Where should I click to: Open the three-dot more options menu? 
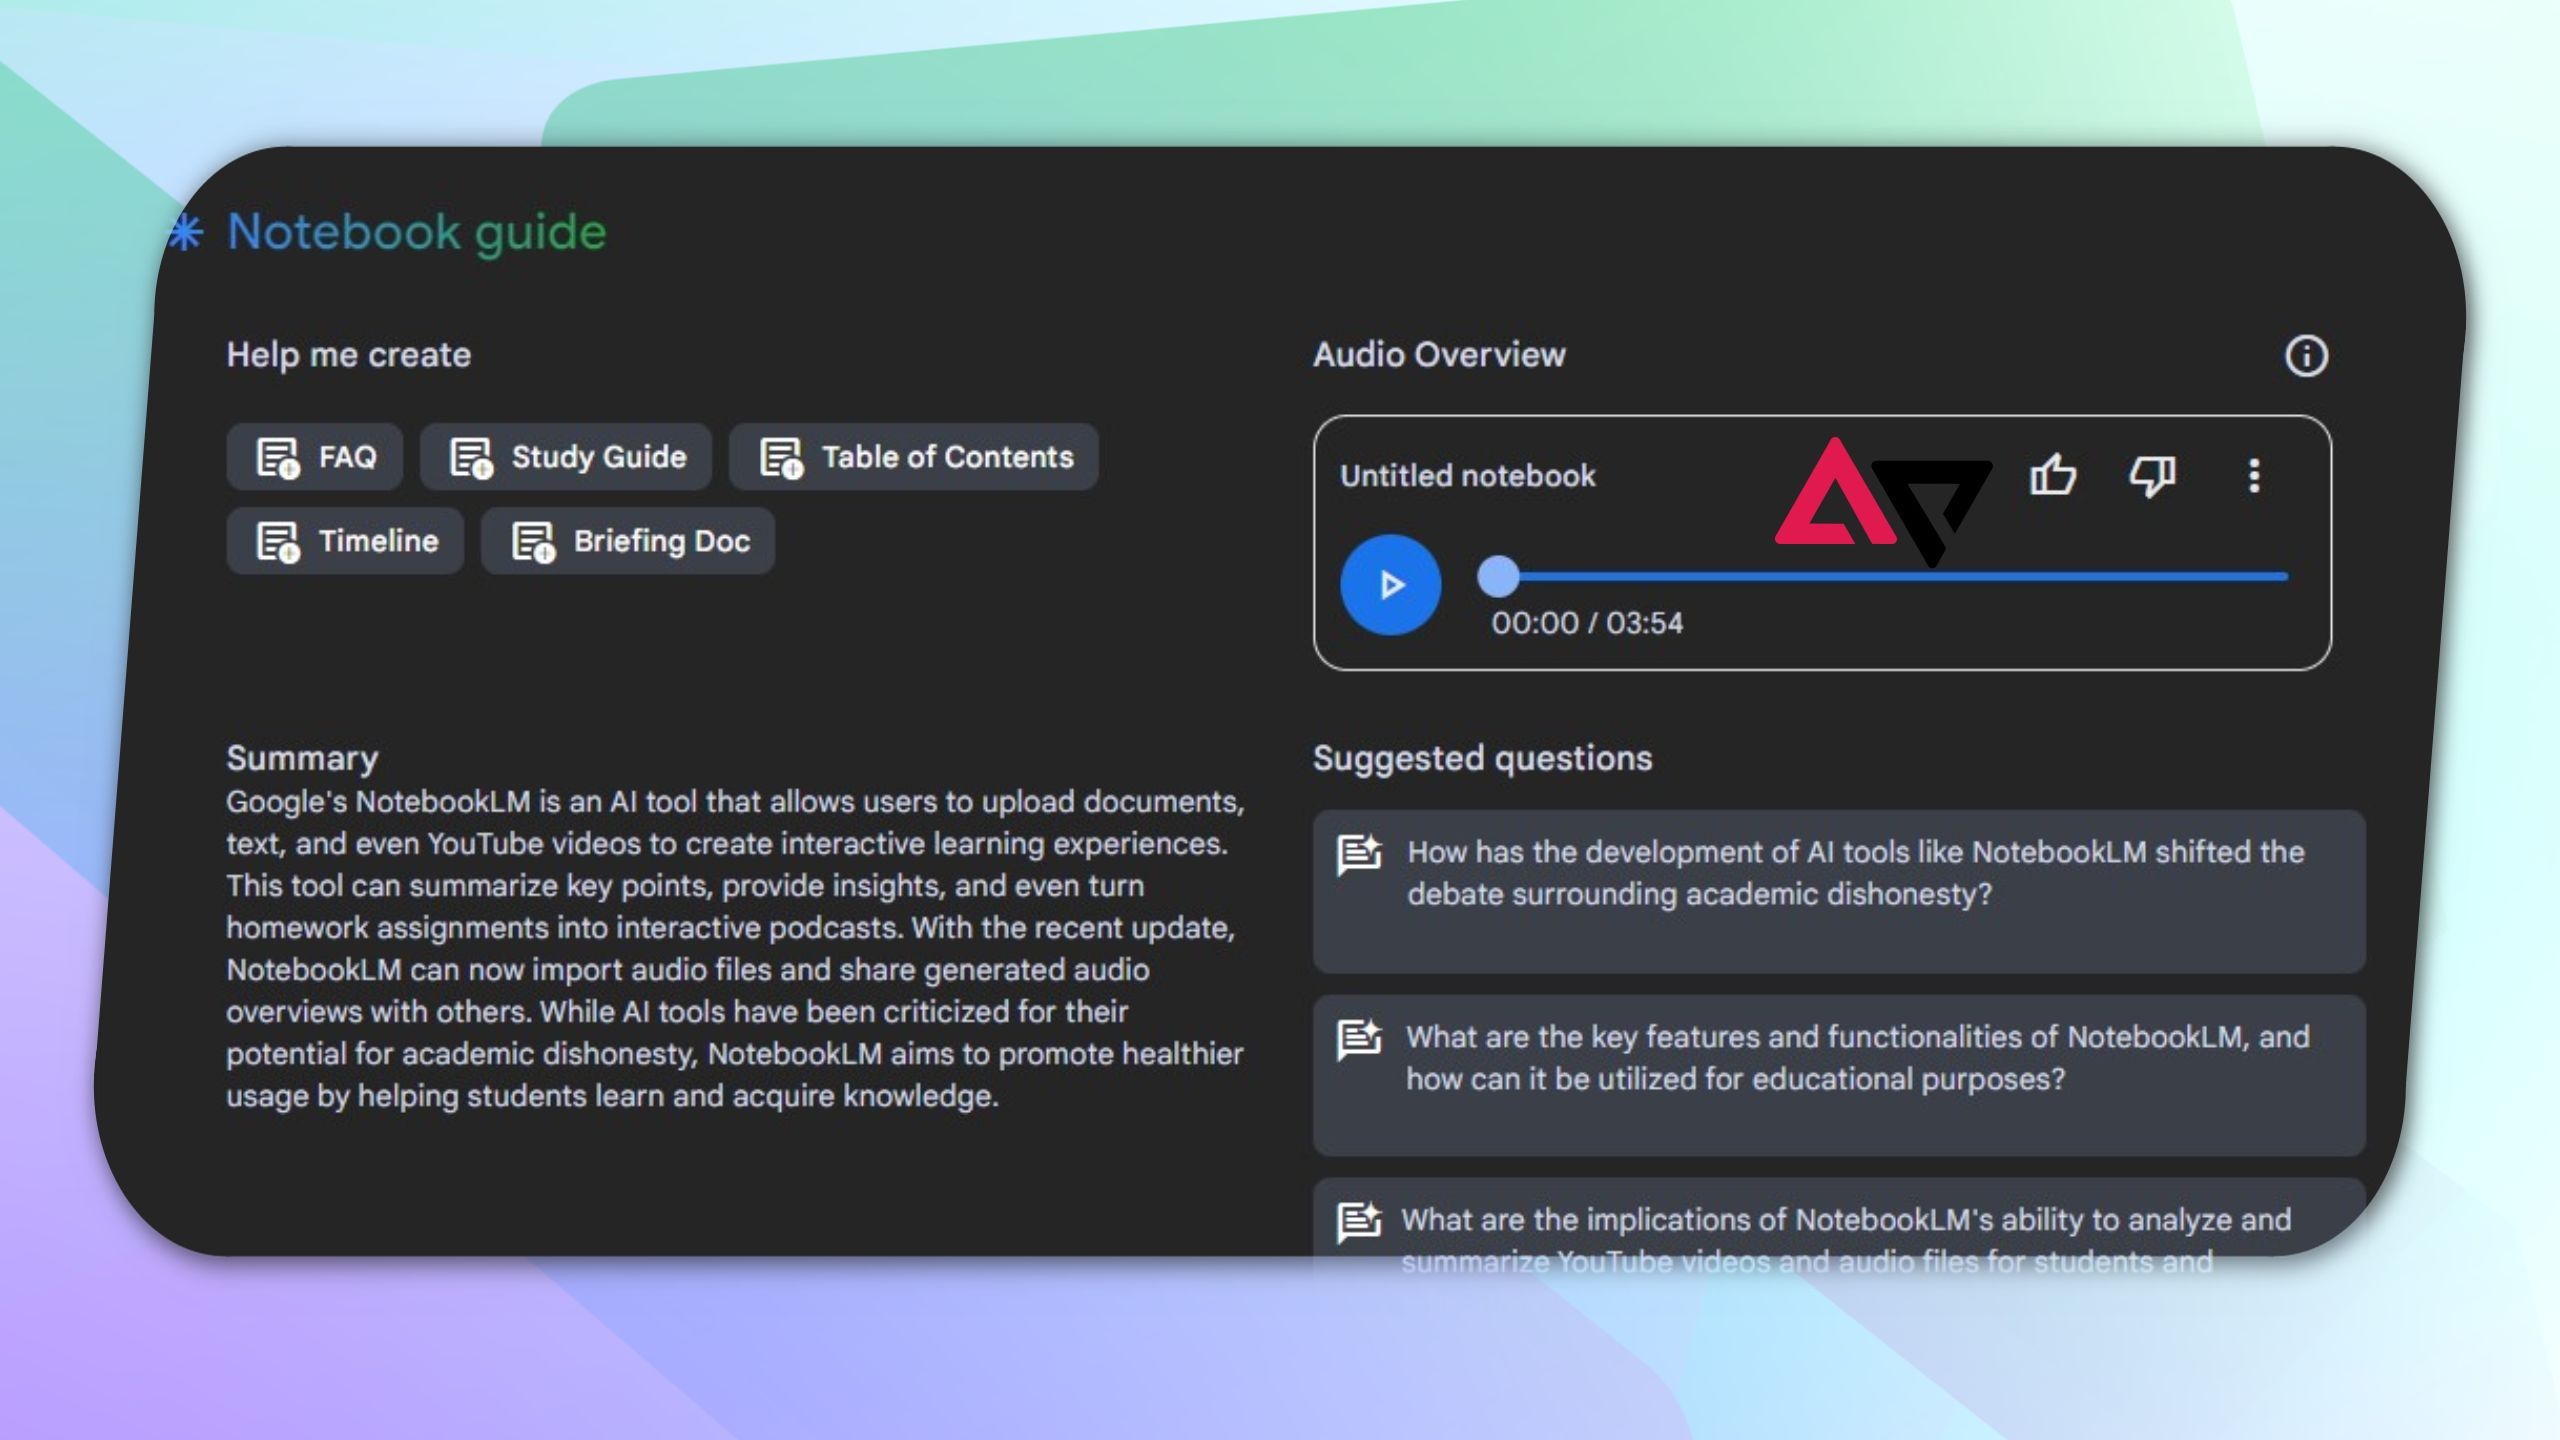(x=2254, y=476)
